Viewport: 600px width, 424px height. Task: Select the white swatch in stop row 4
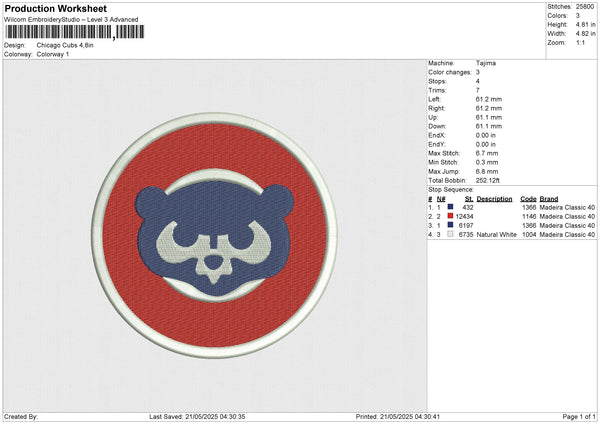click(x=450, y=234)
